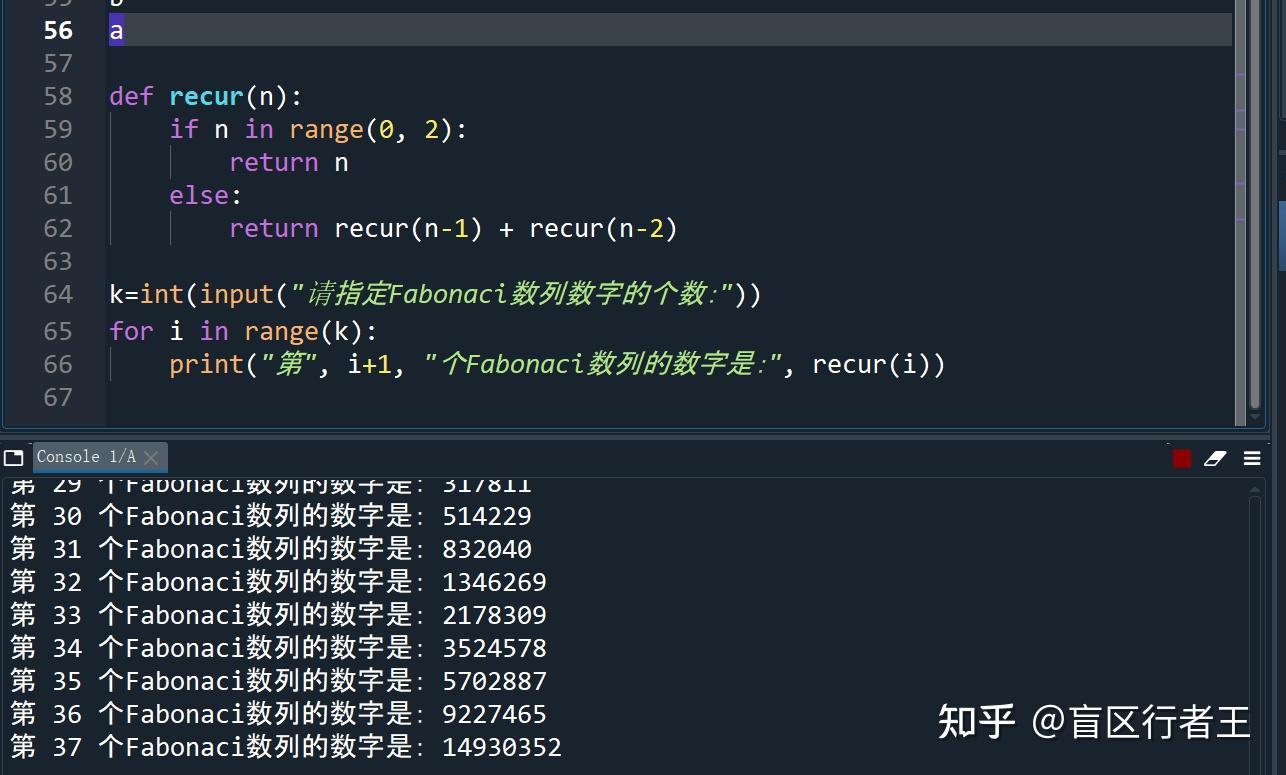The height and width of the screenshot is (775, 1286).
Task: Click line number 64 in the editor gutter
Action: coord(57,294)
